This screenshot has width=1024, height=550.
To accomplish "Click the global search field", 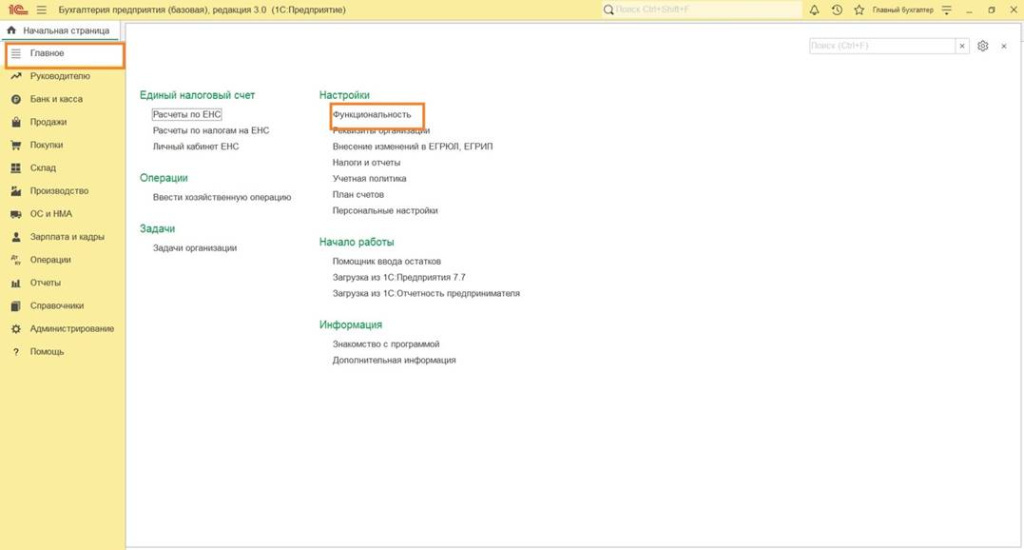I will 701,9.
